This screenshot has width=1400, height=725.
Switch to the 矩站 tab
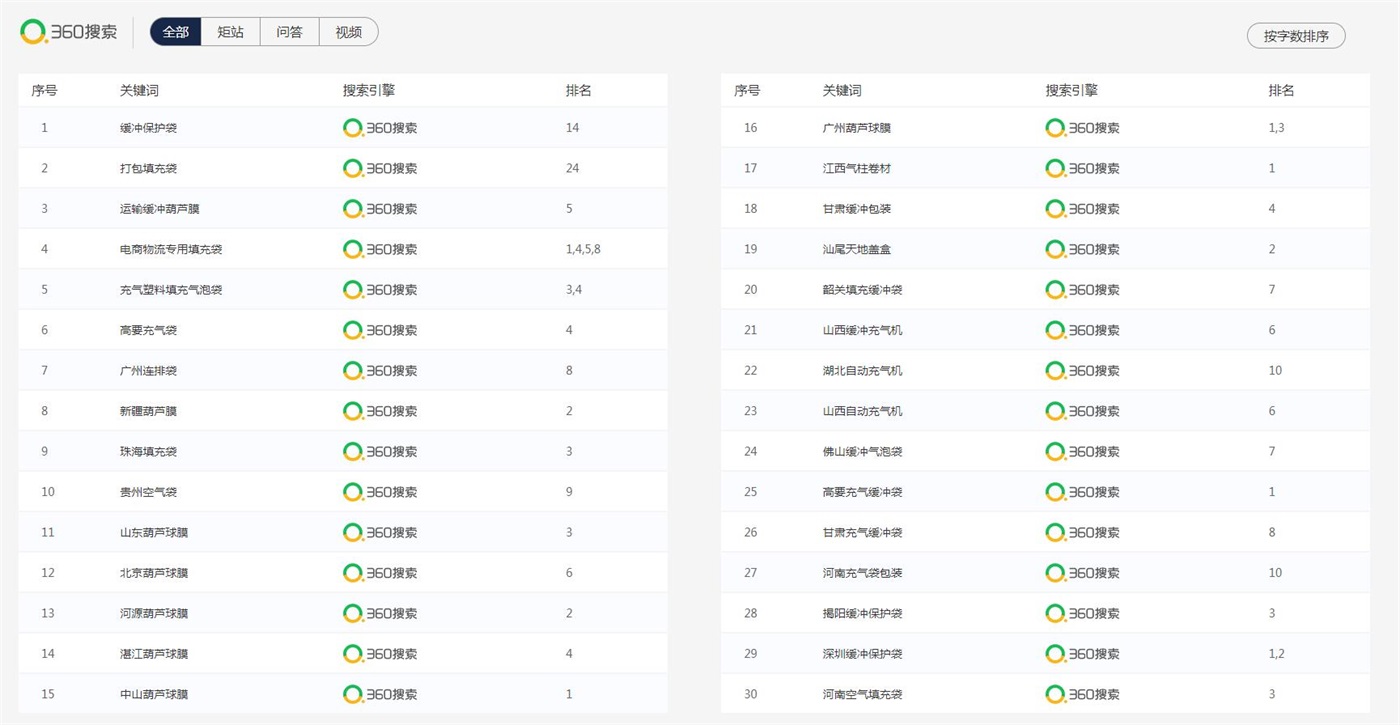pos(231,32)
